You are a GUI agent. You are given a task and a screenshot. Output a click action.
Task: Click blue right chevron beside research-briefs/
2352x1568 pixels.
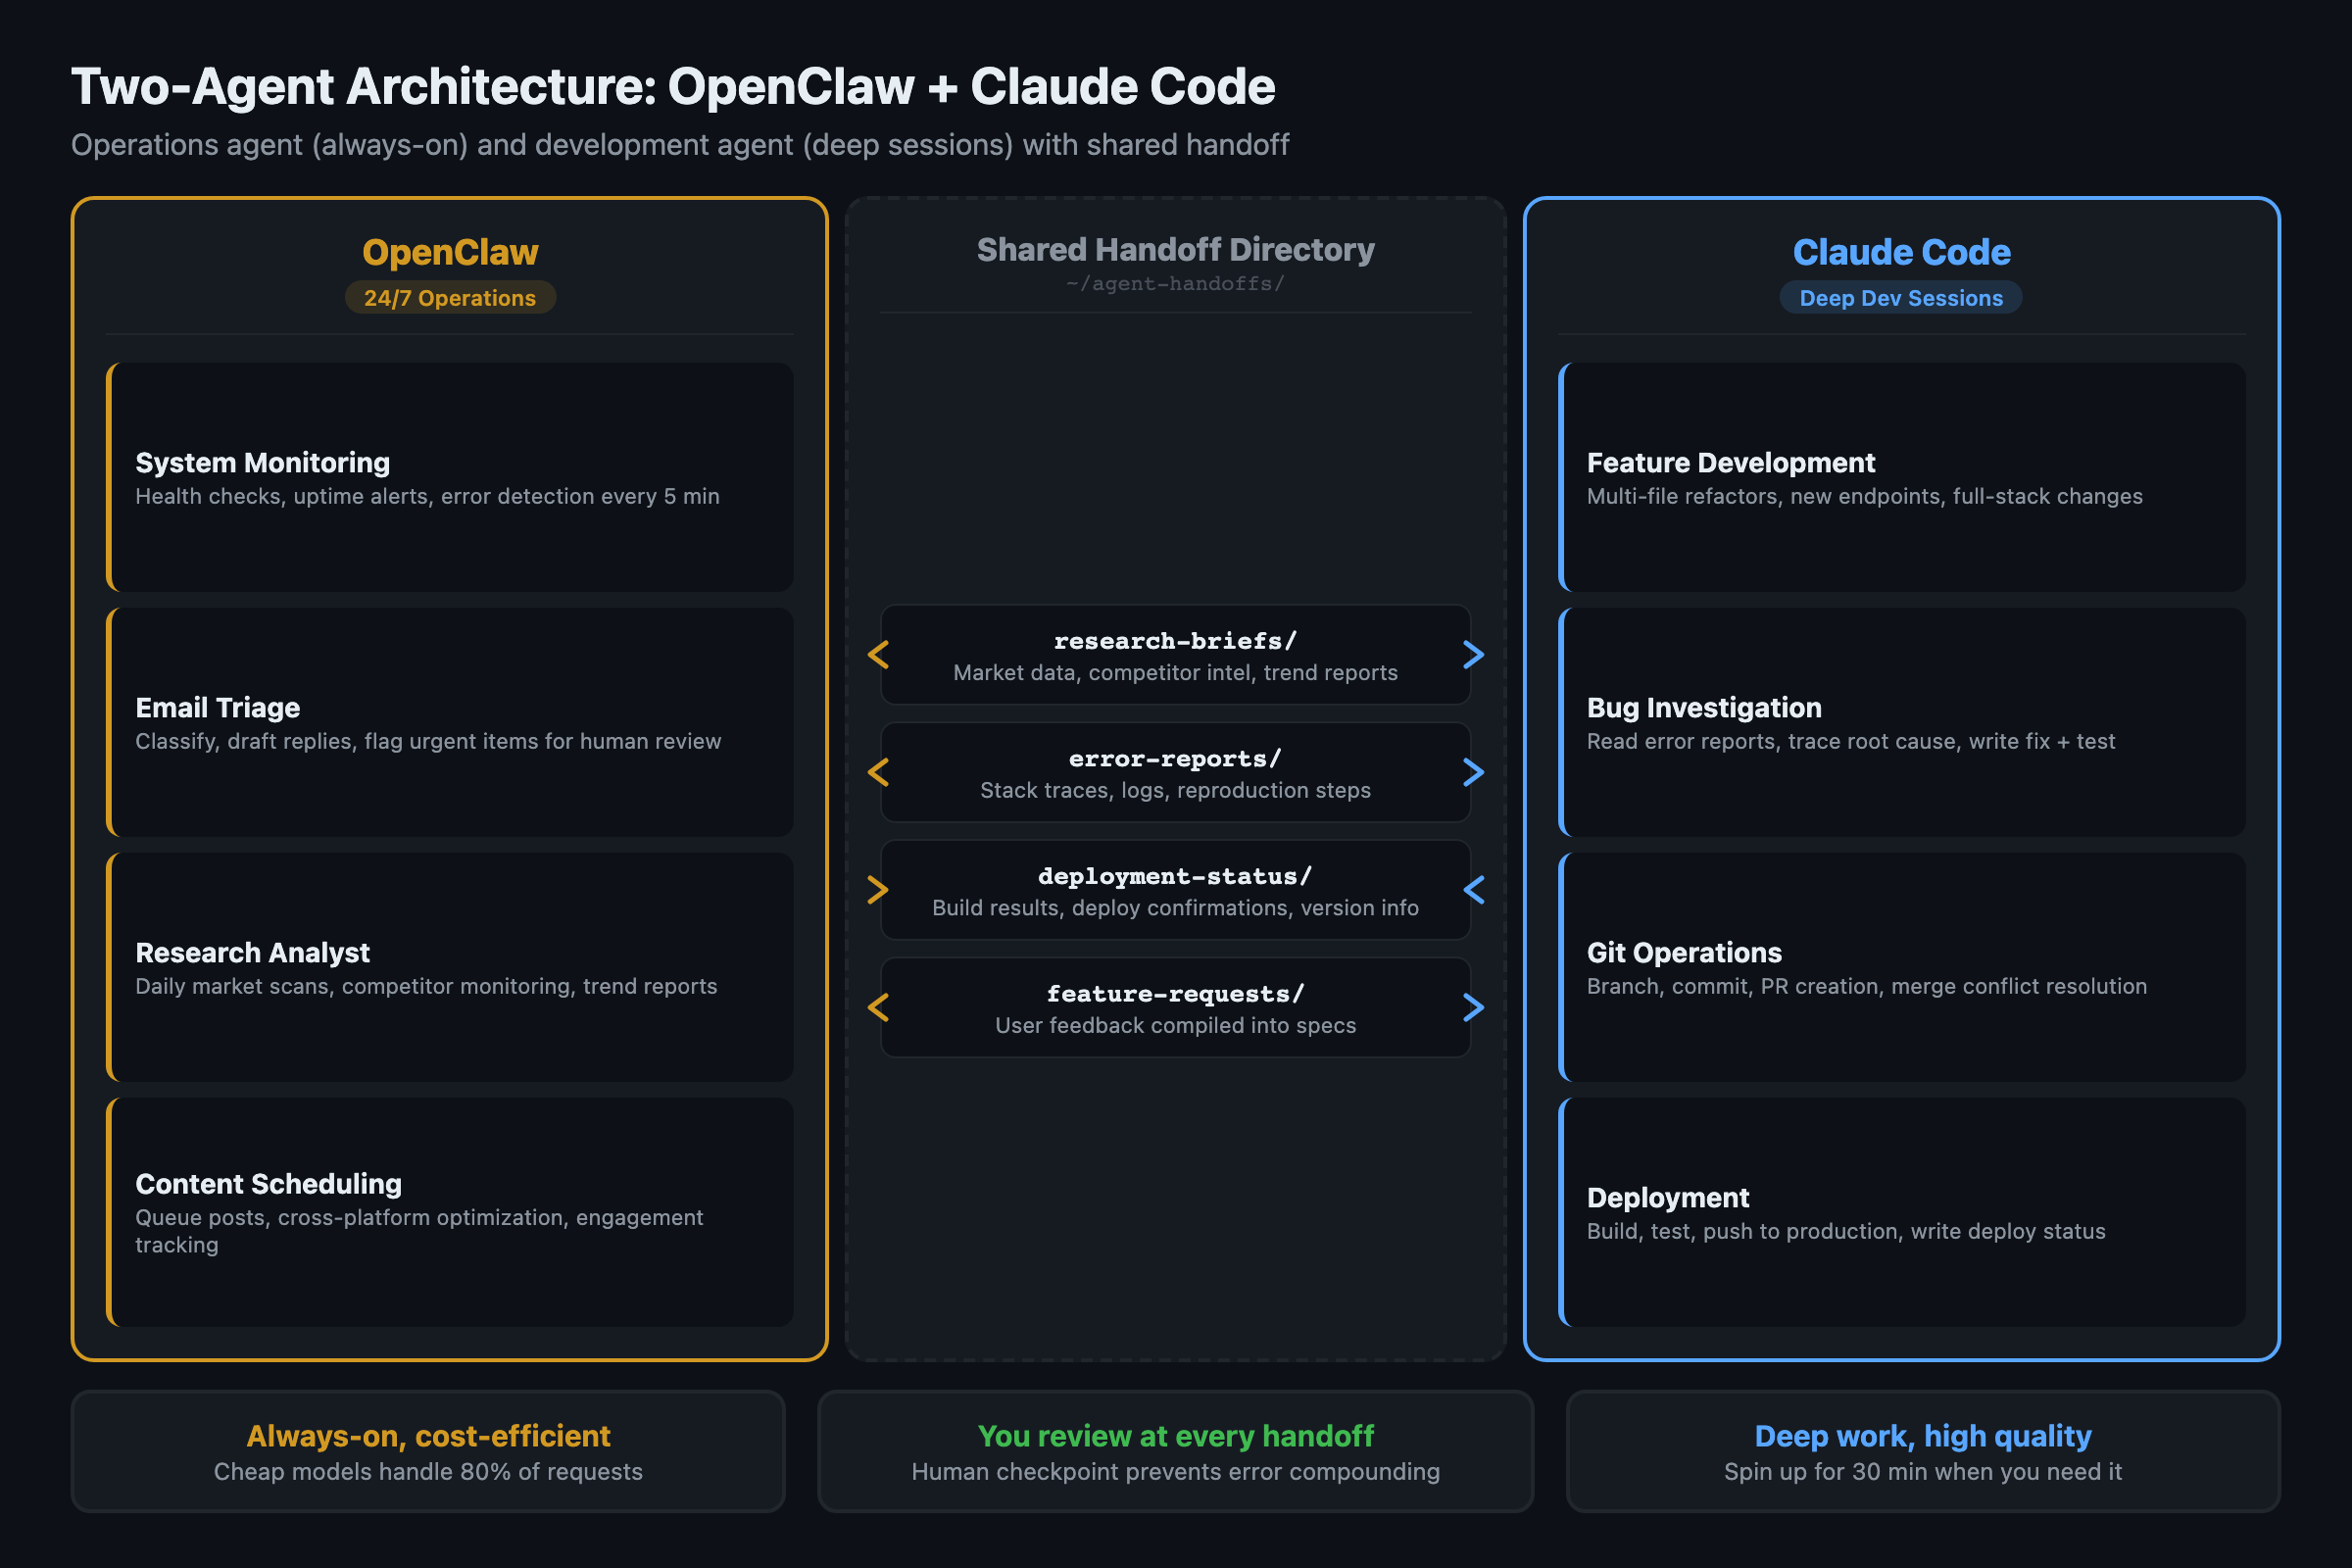pyautogui.click(x=1473, y=655)
